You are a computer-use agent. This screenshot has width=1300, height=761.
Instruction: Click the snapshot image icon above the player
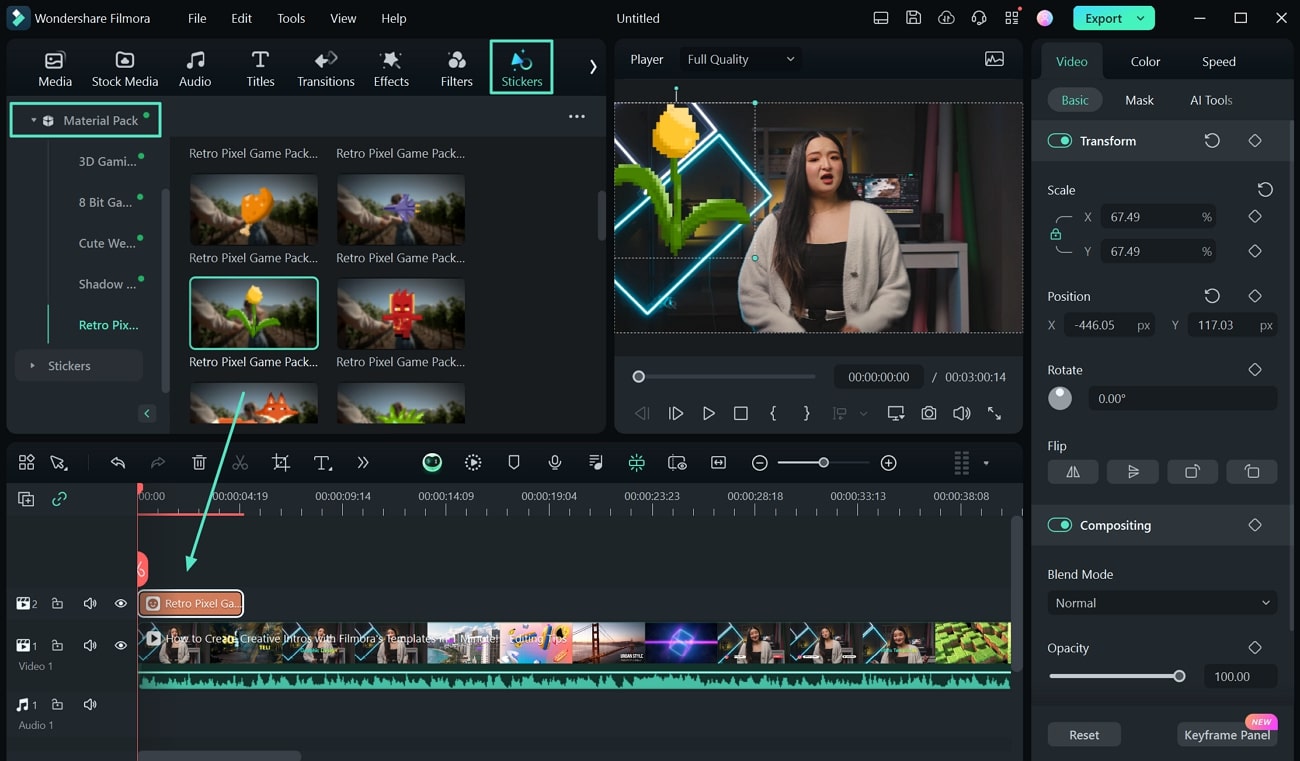pos(994,59)
